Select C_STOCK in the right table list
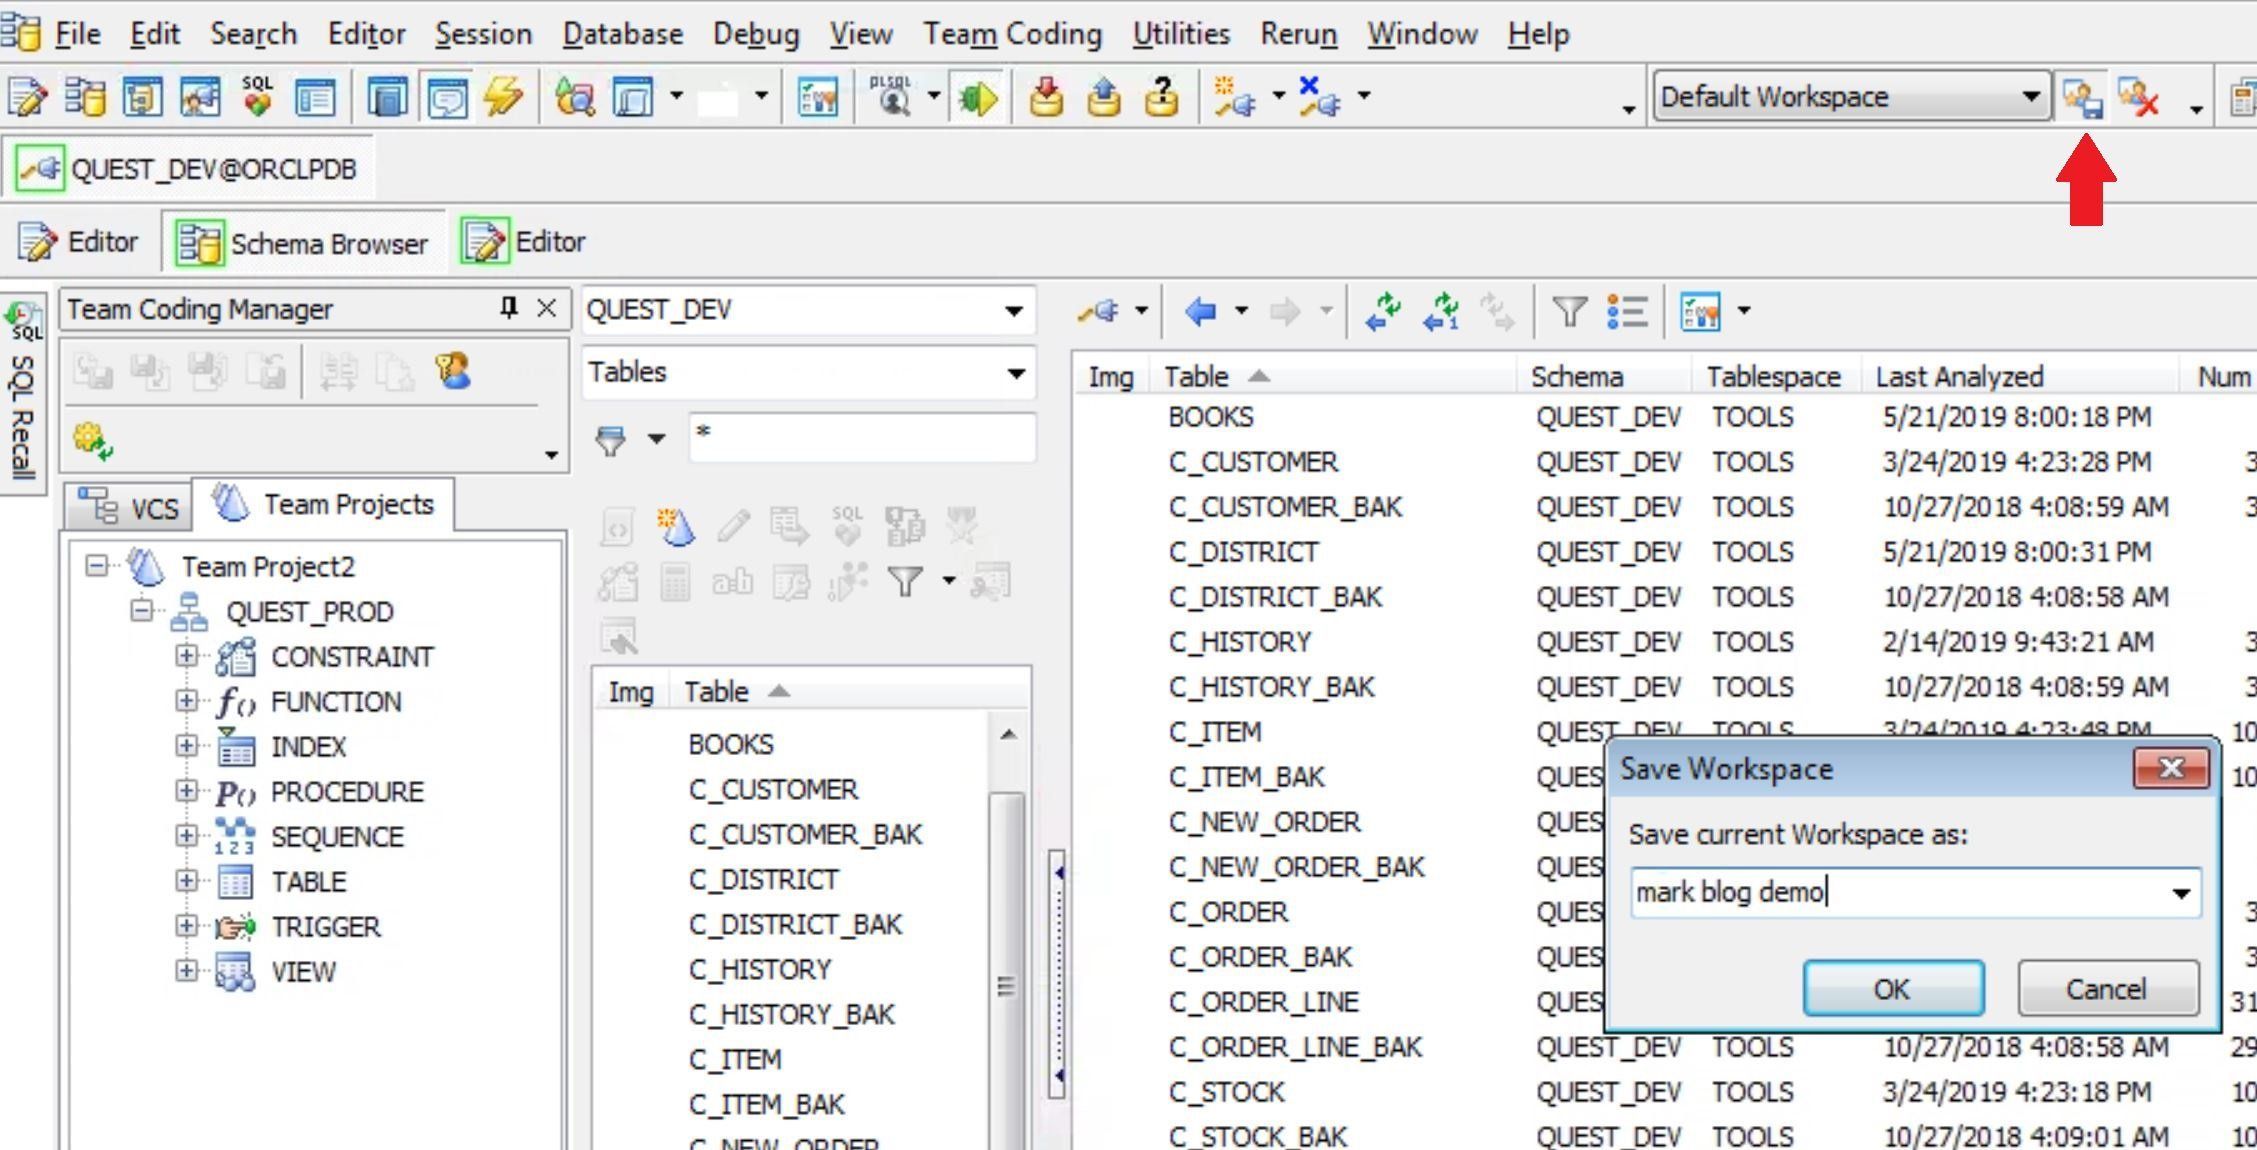This screenshot has height=1150, width=2257. point(1226,1092)
